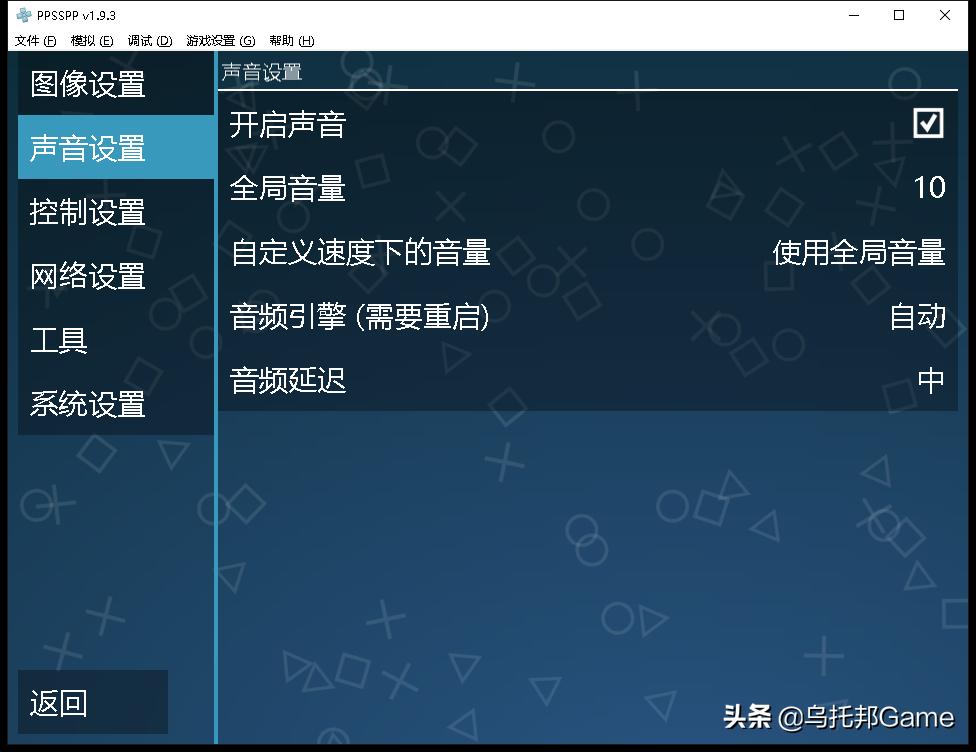Switch to 图像设置 settings section
The width and height of the screenshot is (976, 752).
90,84
